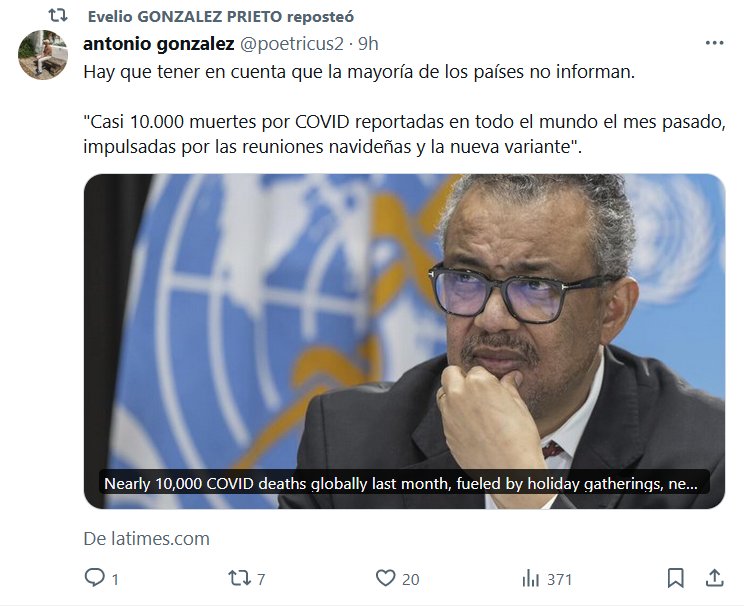Screen dimensions: 744x610
Task: Open the latimes.com article image card
Action: [x=404, y=342]
